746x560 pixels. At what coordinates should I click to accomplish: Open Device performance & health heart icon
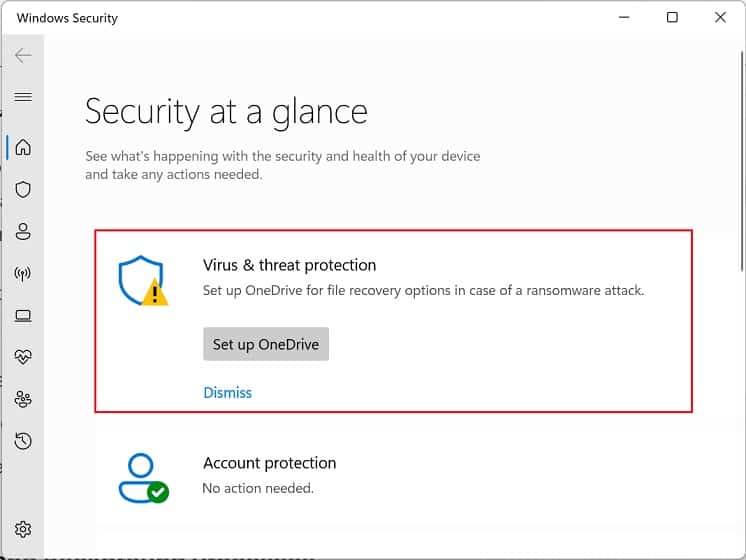coord(23,357)
